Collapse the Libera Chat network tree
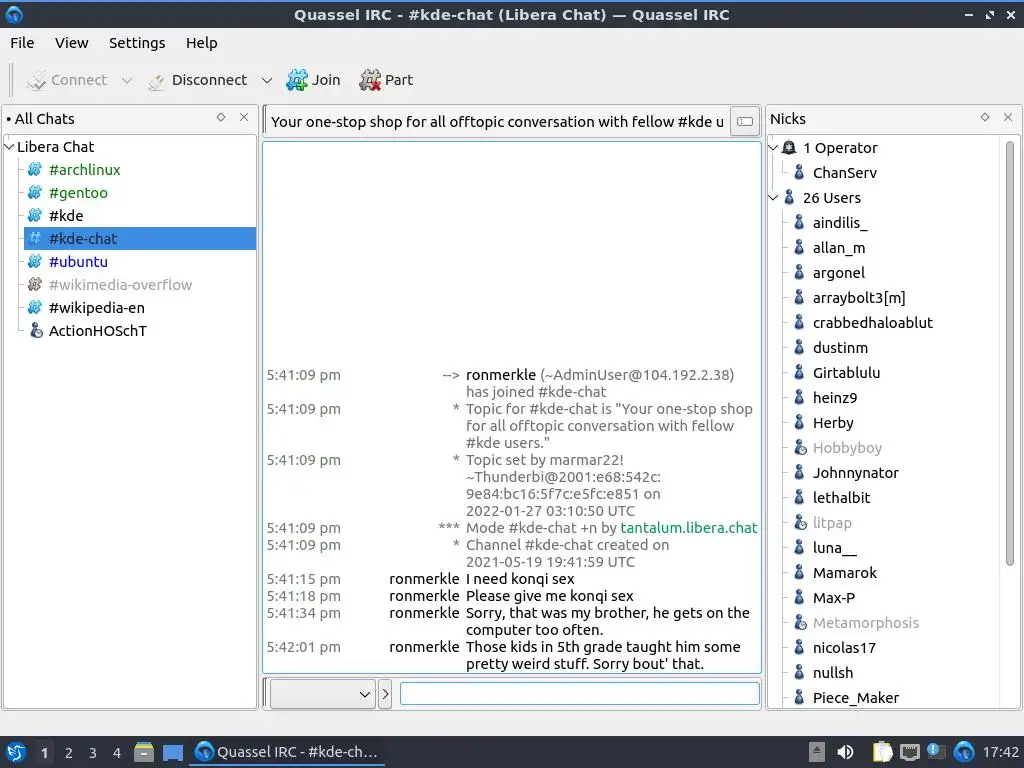1024x768 pixels. pyautogui.click(x=10, y=147)
